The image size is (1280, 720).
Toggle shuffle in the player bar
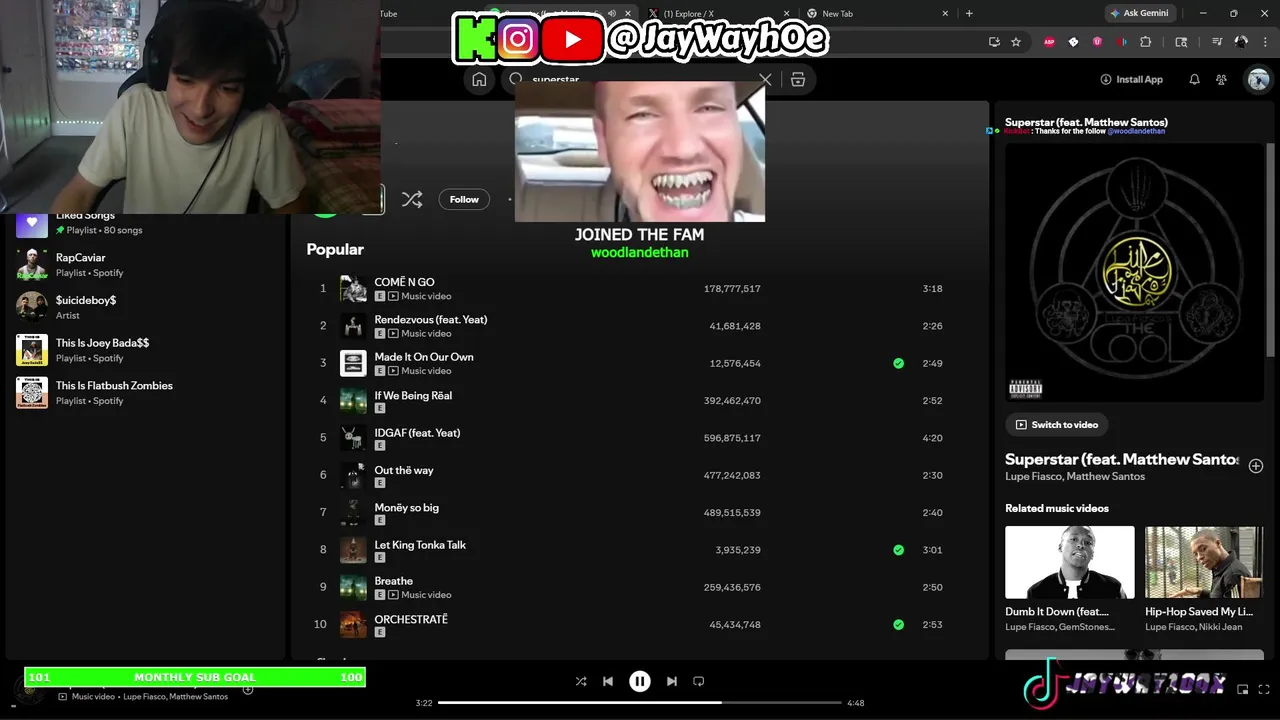581,681
